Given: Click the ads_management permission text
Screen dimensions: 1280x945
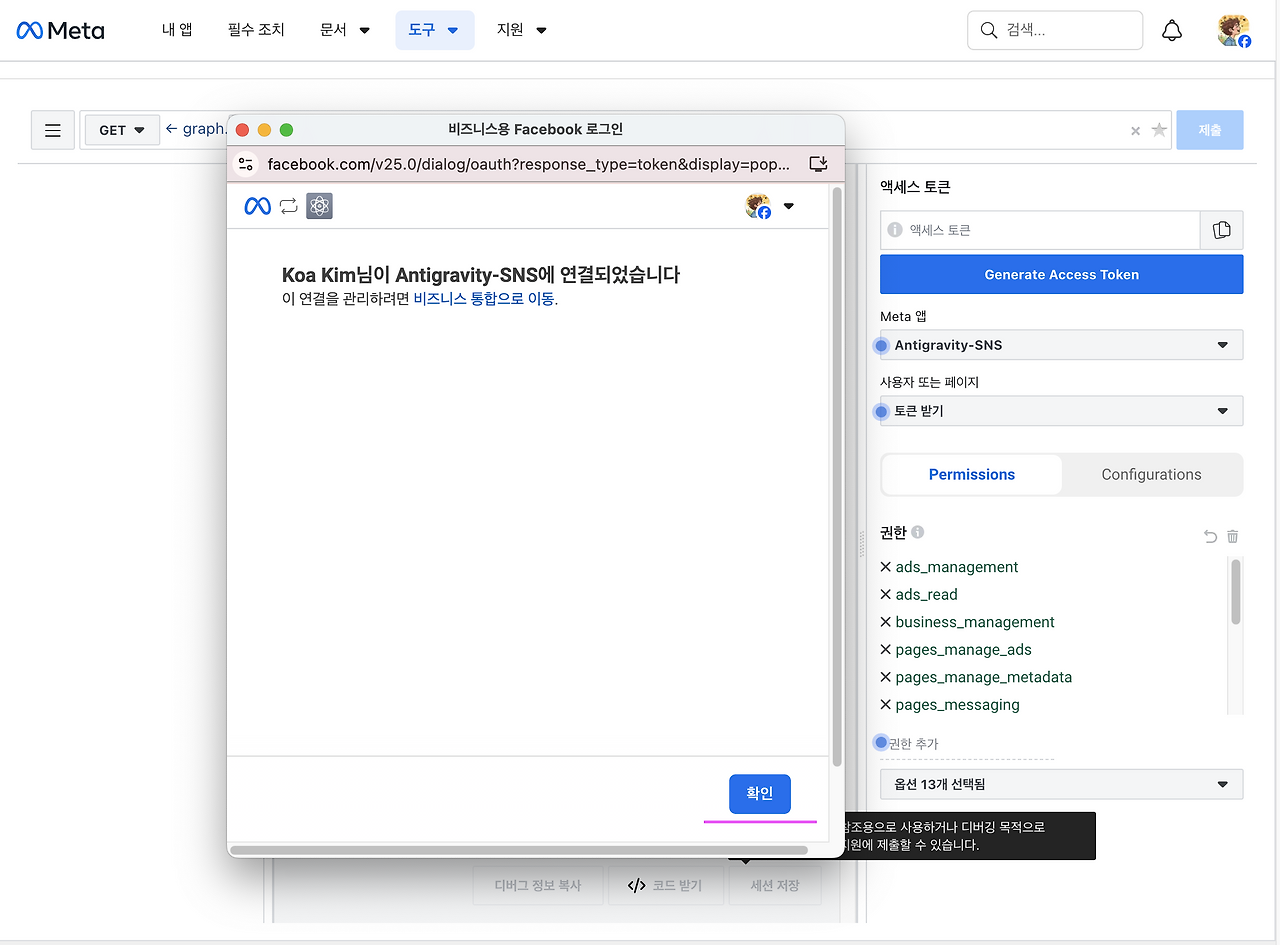Looking at the screenshot, I should click(x=957, y=567).
